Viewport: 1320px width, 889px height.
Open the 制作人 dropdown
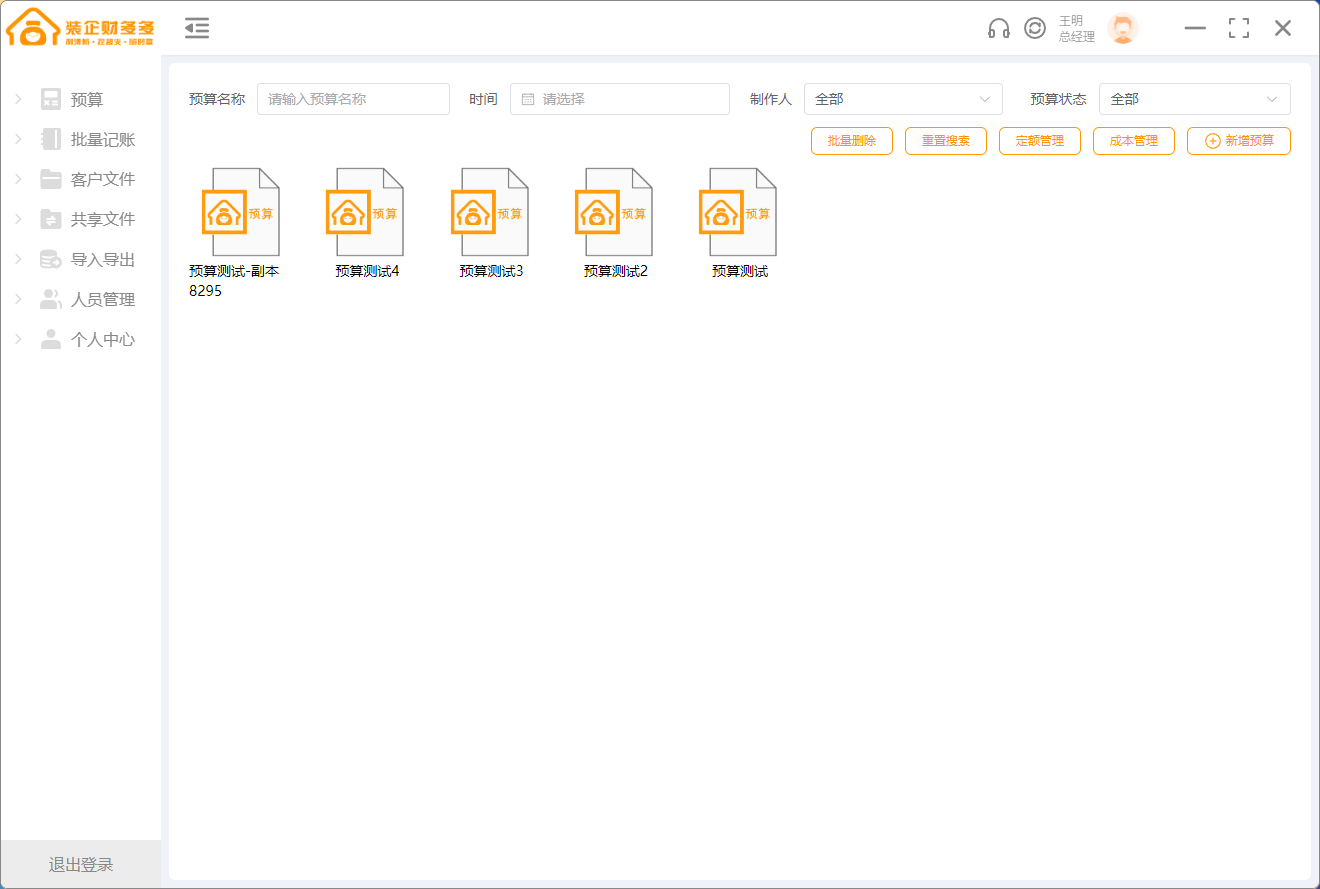[902, 99]
